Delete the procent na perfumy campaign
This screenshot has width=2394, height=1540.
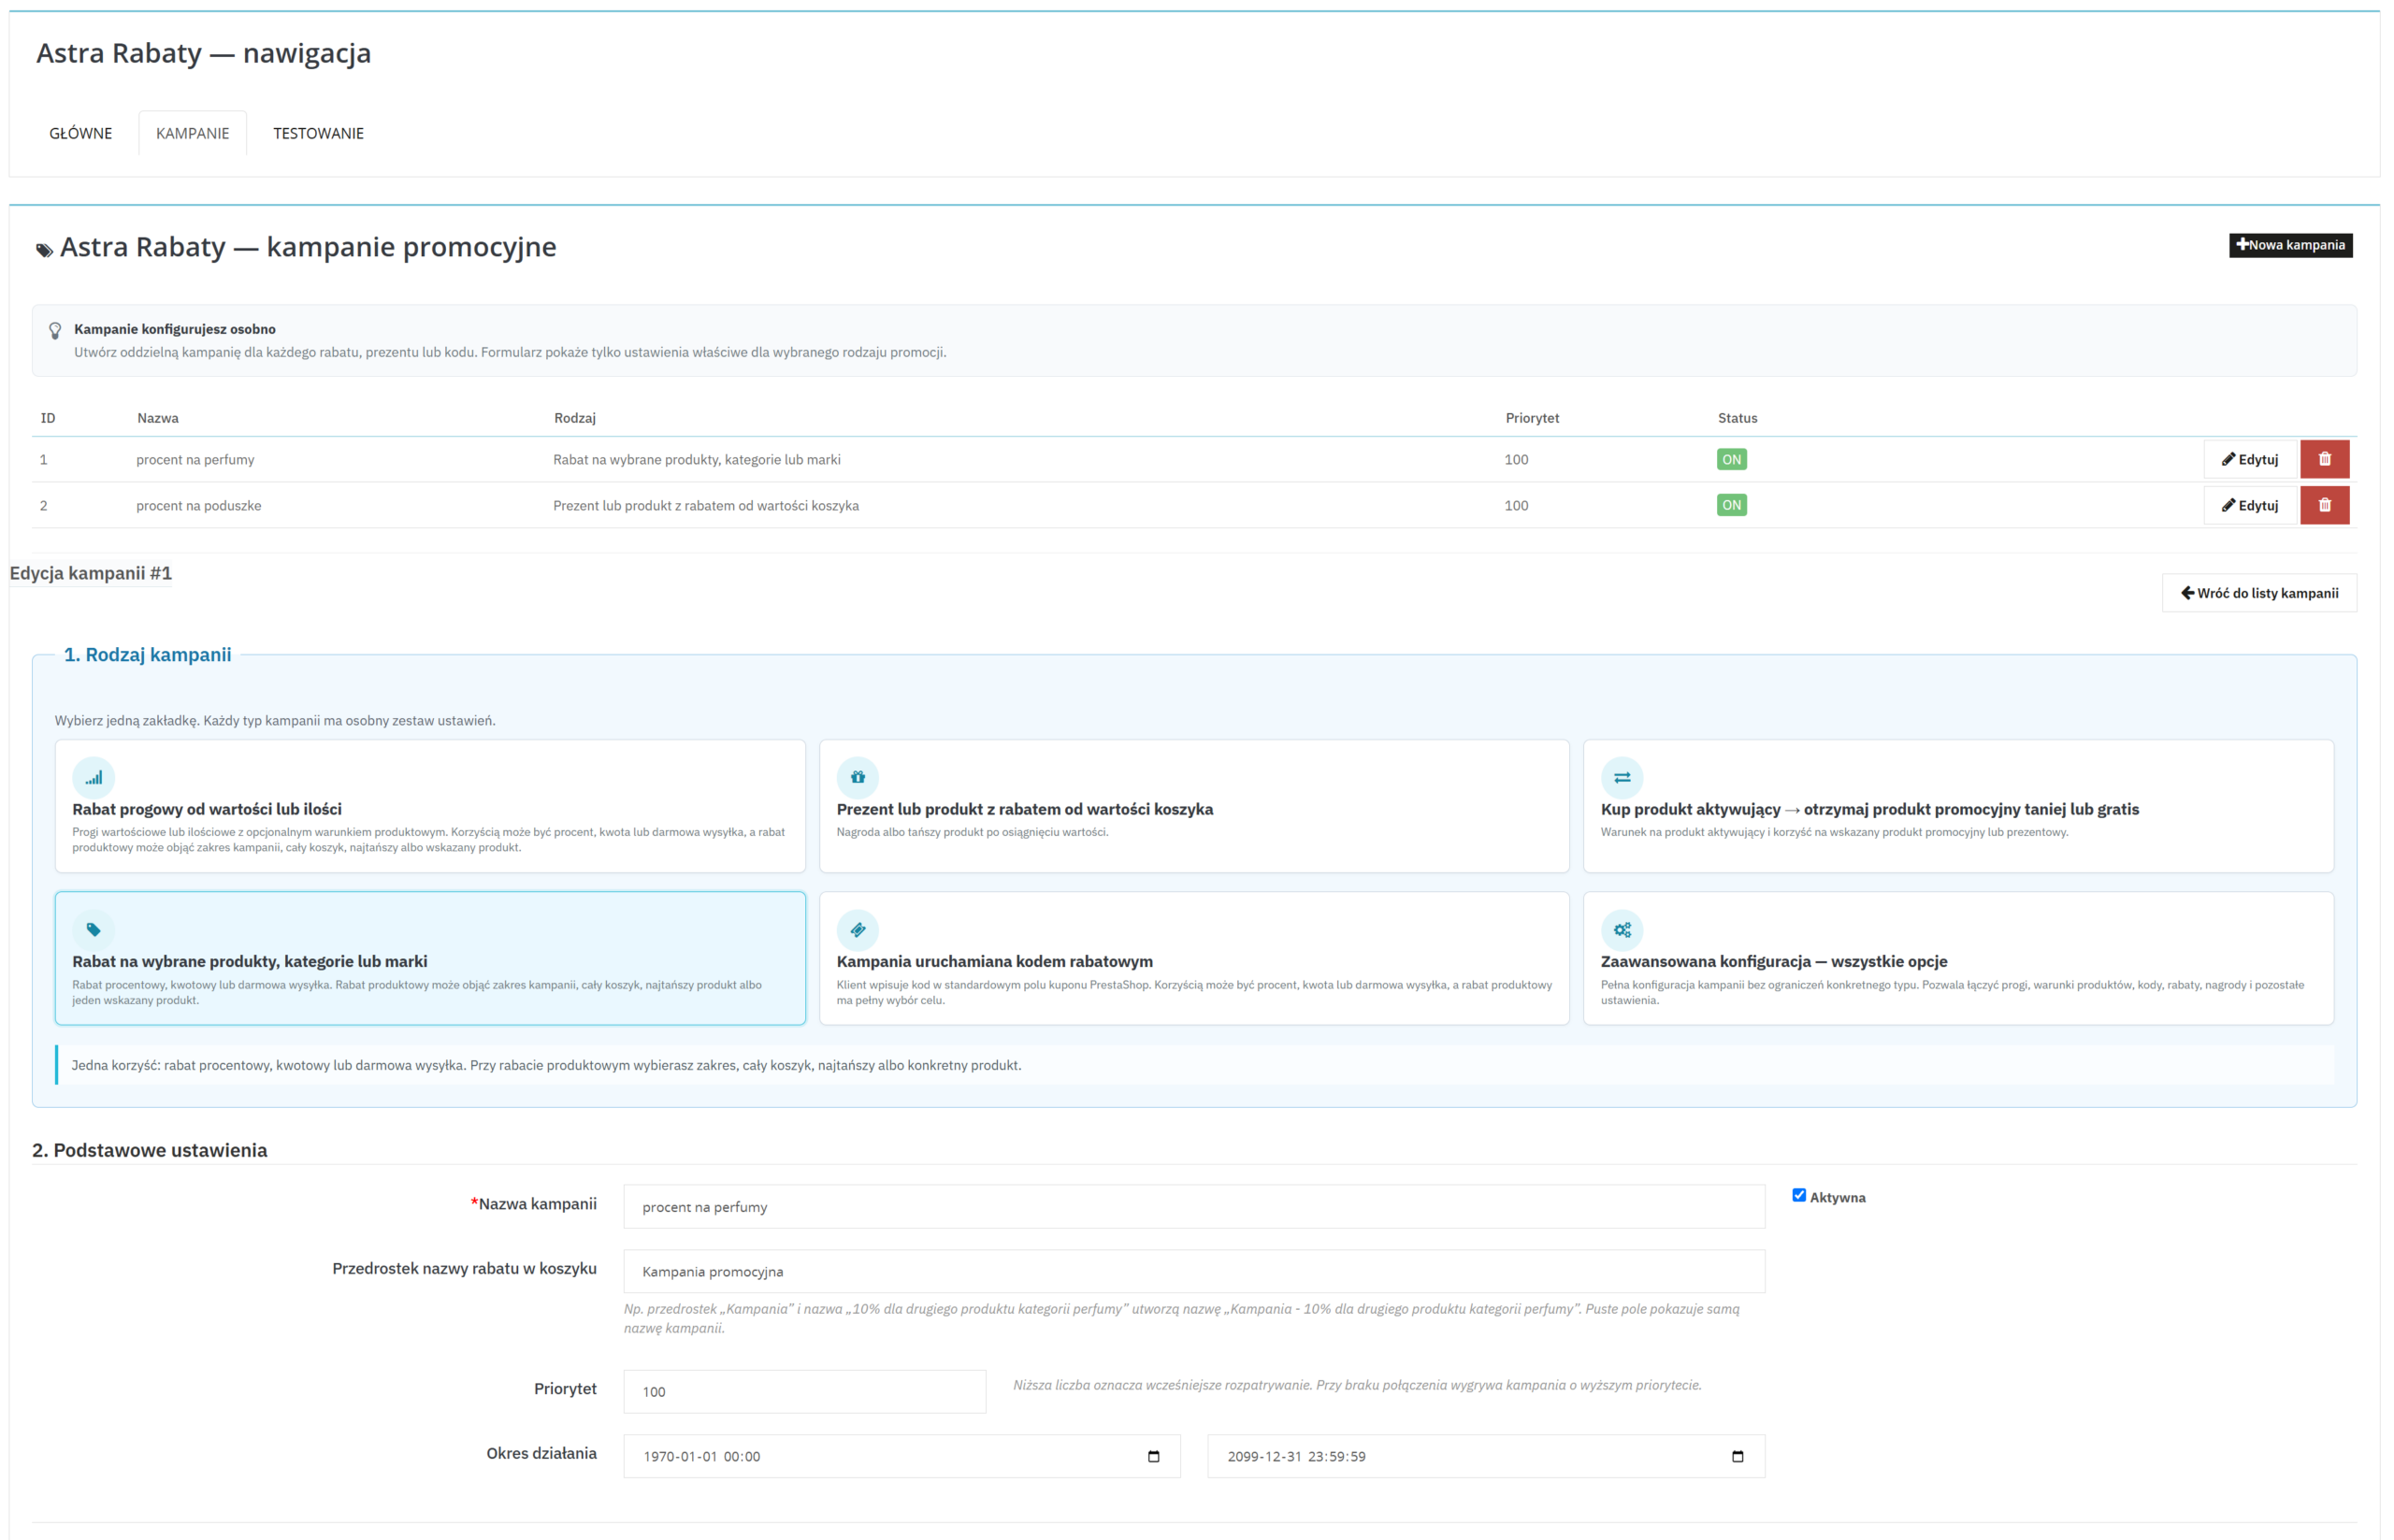(x=2324, y=459)
